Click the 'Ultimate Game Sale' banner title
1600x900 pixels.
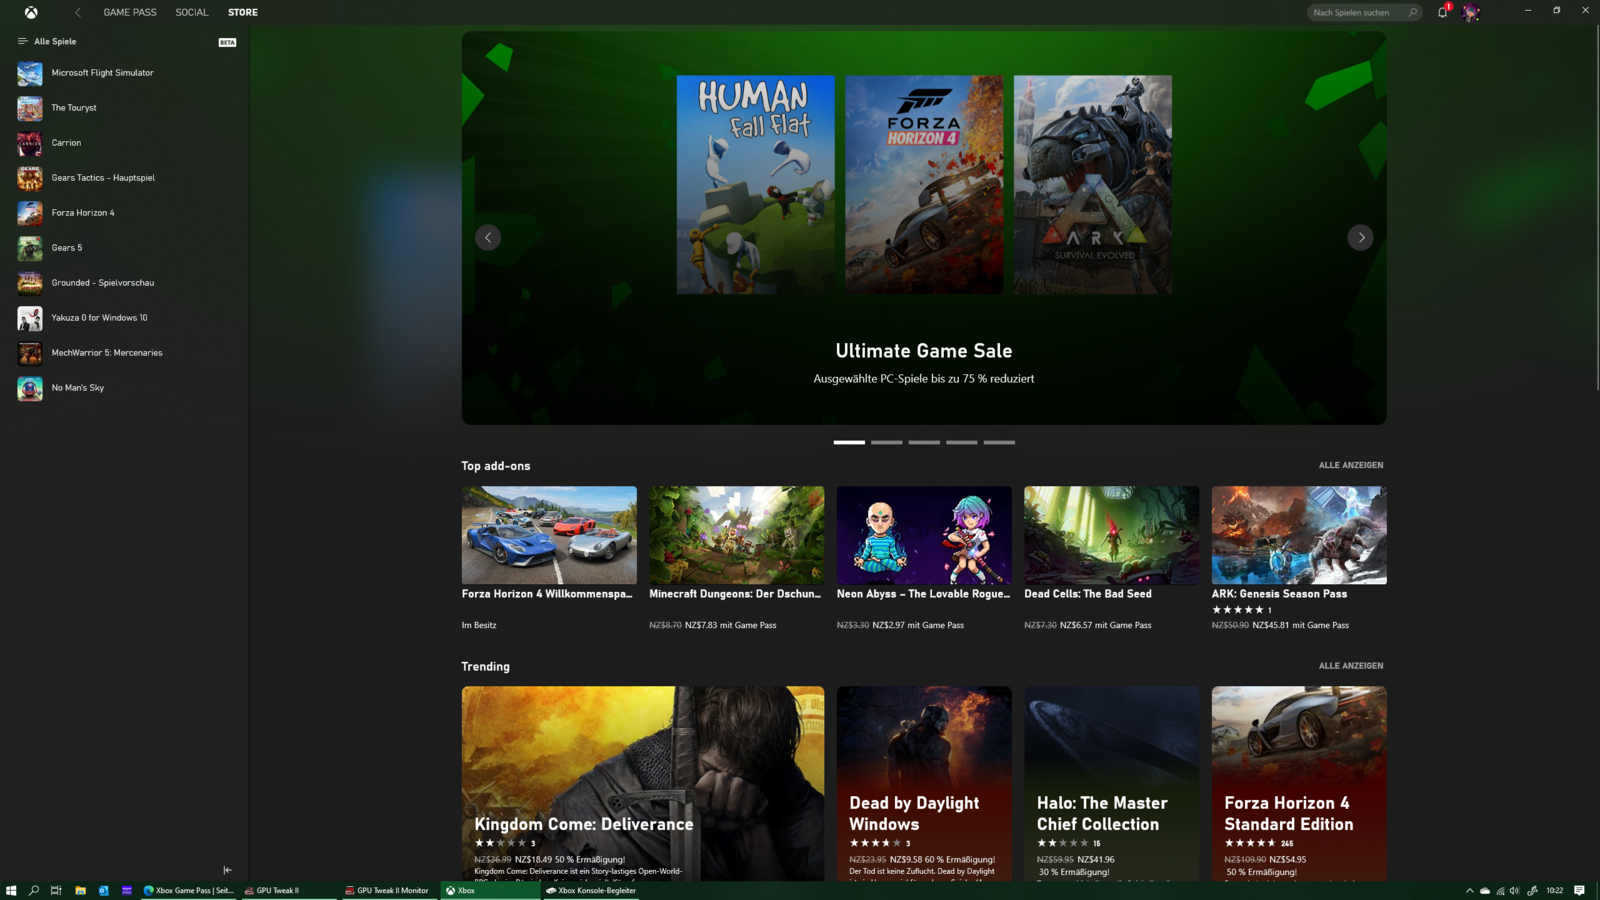[x=924, y=351]
